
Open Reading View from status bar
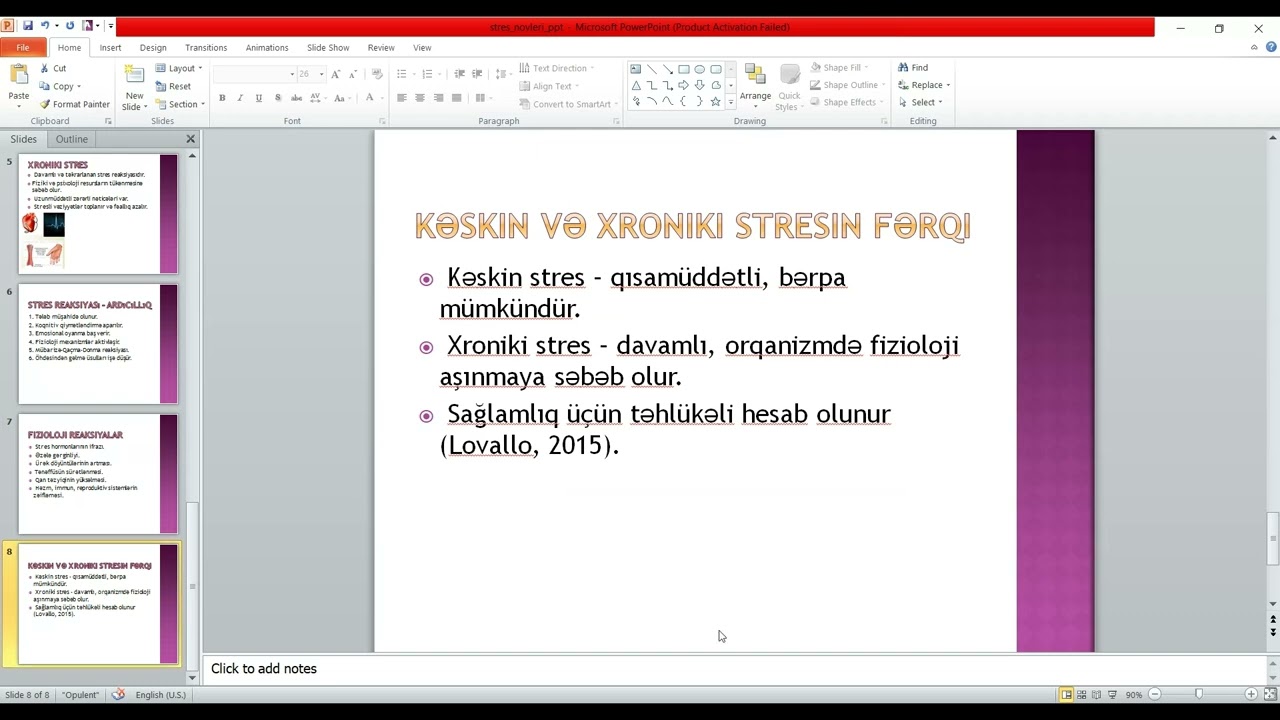point(1096,694)
